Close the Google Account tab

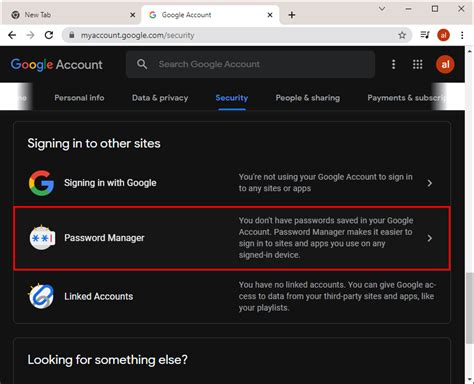(270, 15)
